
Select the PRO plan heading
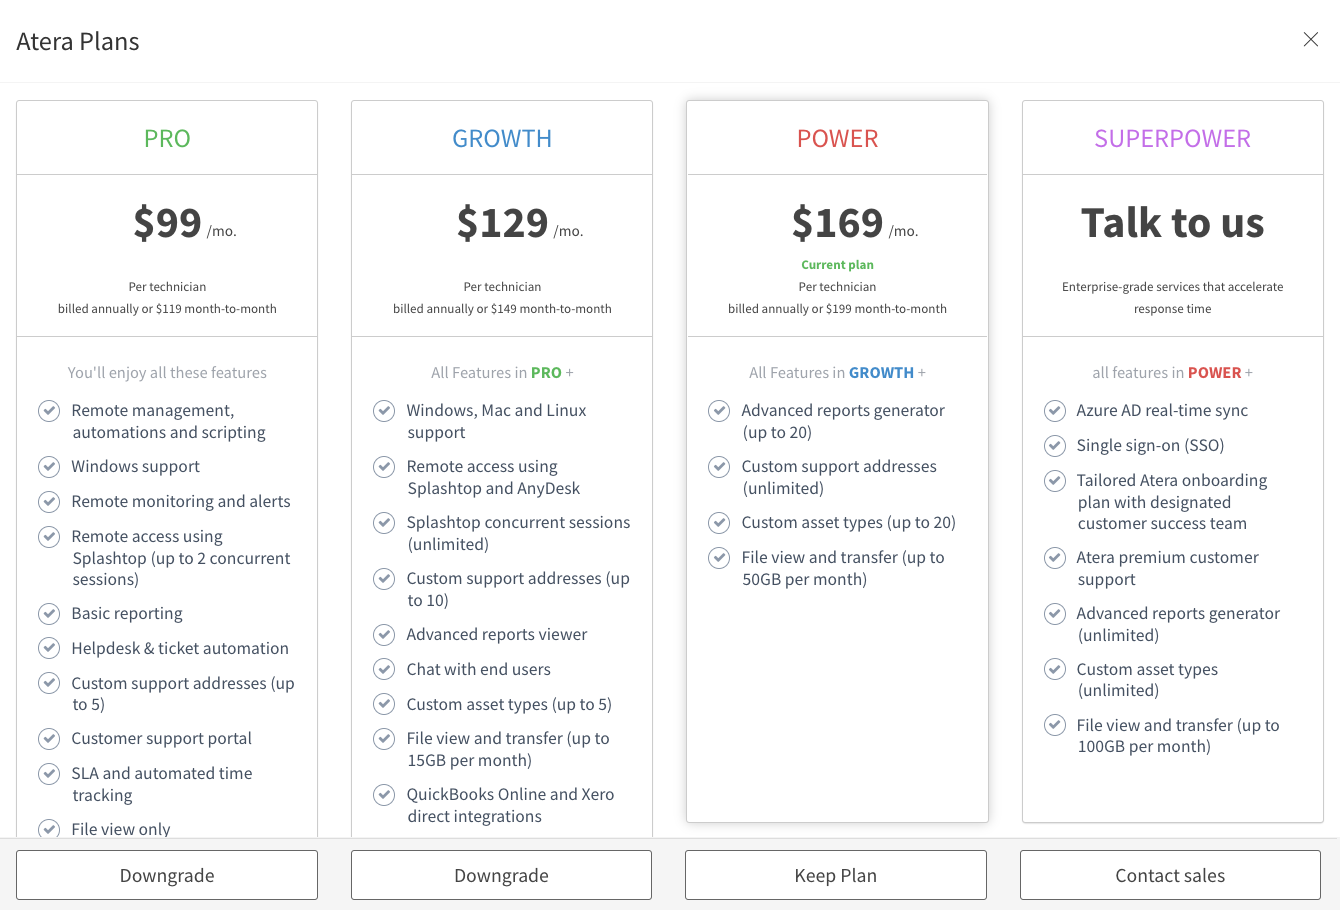[x=167, y=138]
